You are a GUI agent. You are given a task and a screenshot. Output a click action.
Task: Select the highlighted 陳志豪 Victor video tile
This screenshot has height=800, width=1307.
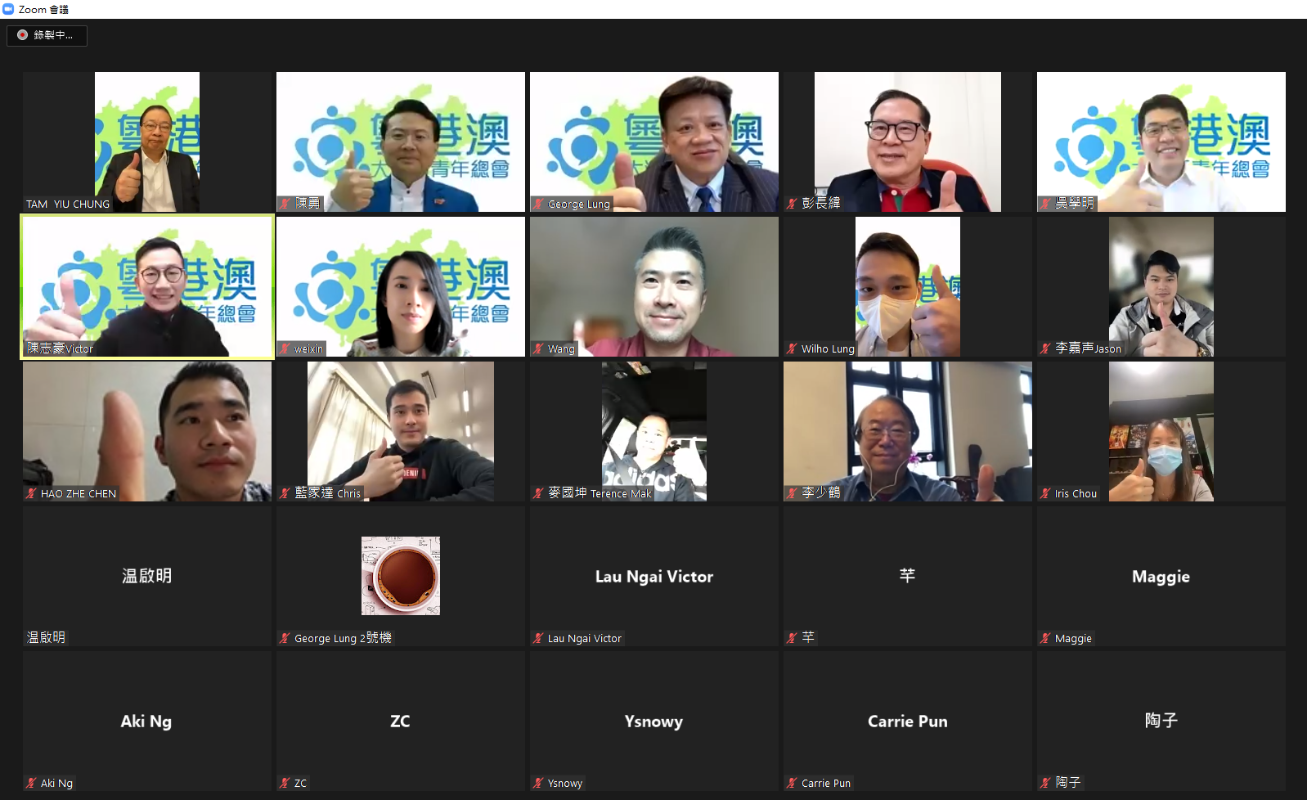pyautogui.click(x=147, y=287)
